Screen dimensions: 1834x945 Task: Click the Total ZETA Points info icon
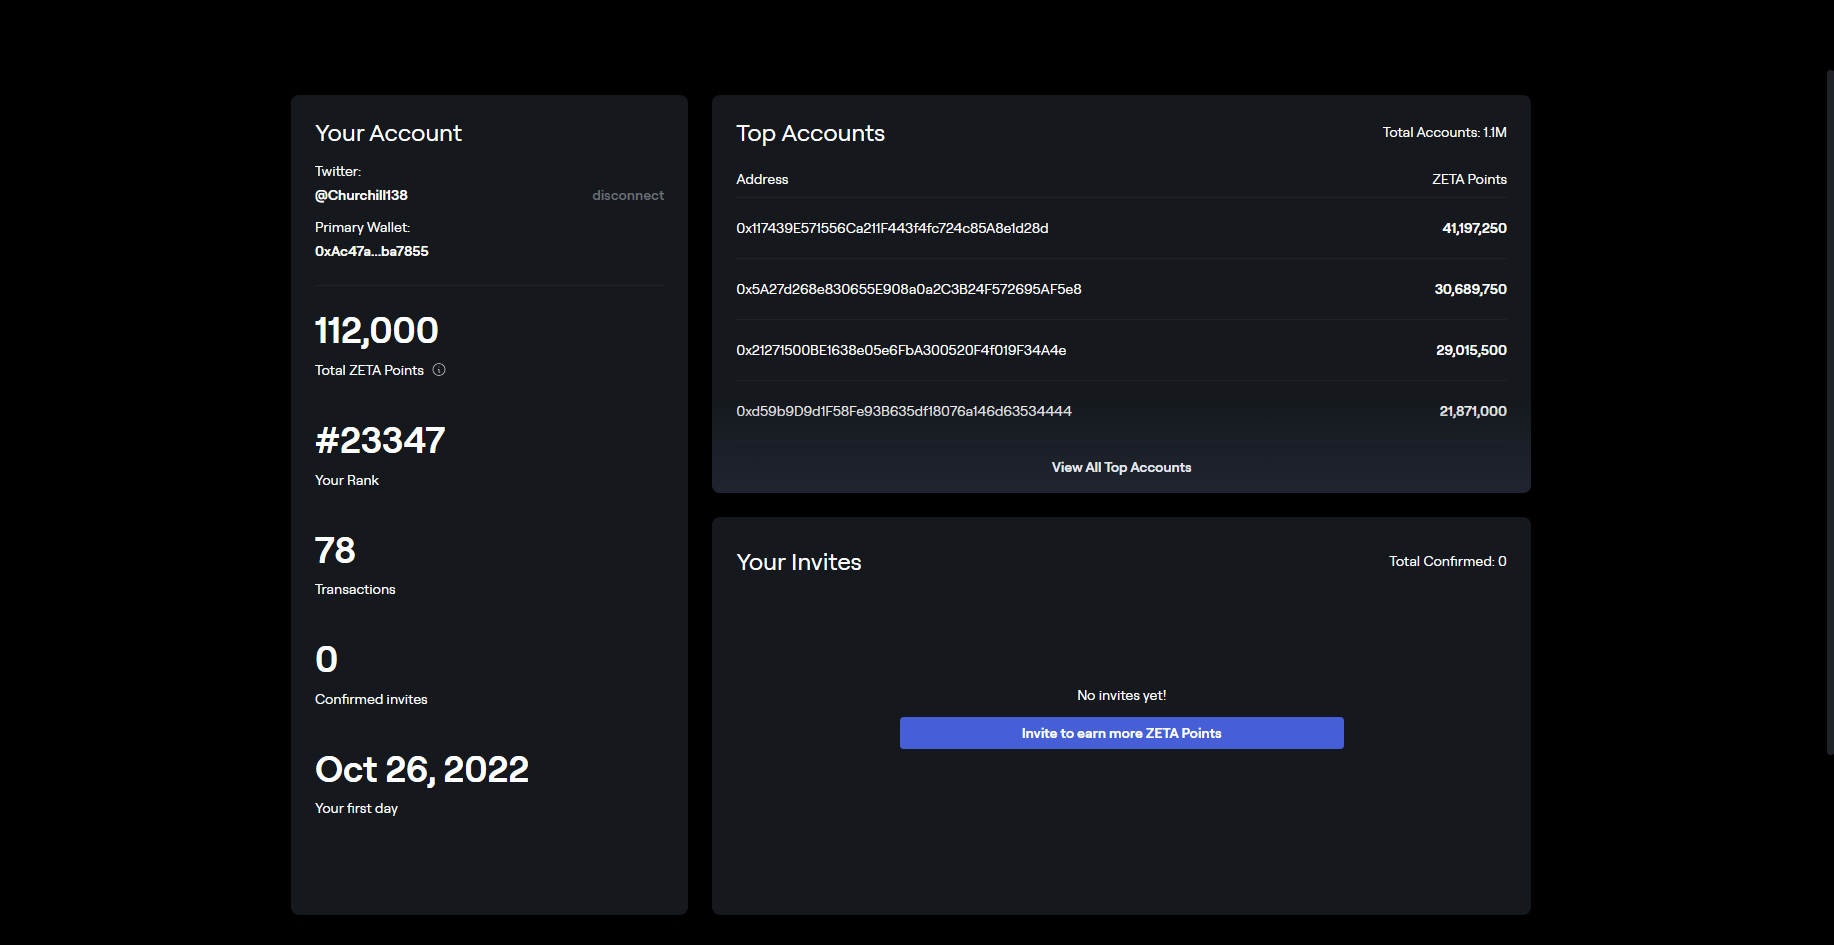click(439, 370)
